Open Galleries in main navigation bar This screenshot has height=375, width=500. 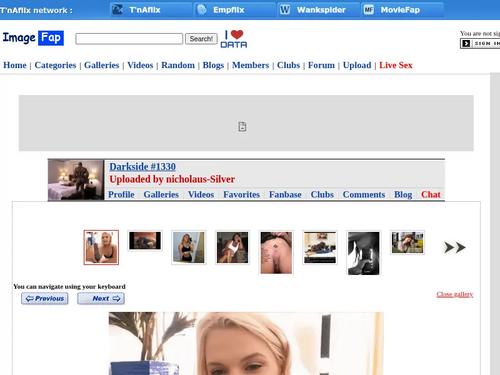101,65
